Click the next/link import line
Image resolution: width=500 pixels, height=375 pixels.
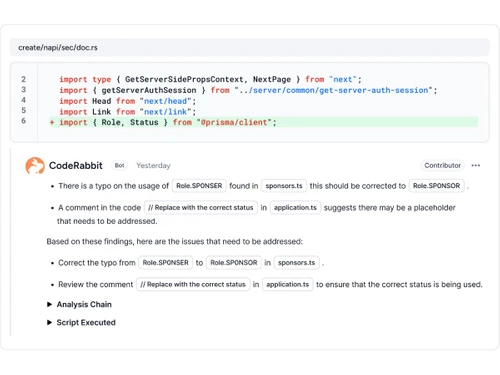tap(128, 112)
